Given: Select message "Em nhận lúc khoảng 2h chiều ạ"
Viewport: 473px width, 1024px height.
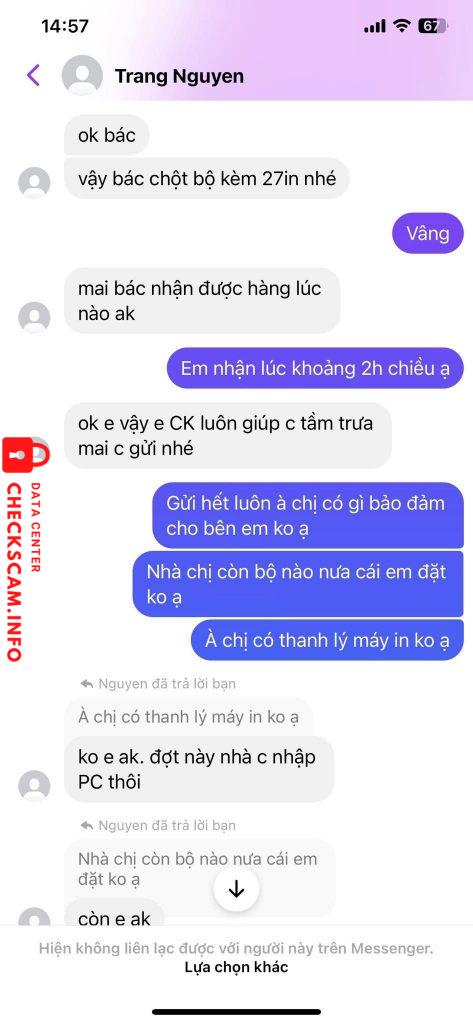Looking at the screenshot, I should coord(316,368).
